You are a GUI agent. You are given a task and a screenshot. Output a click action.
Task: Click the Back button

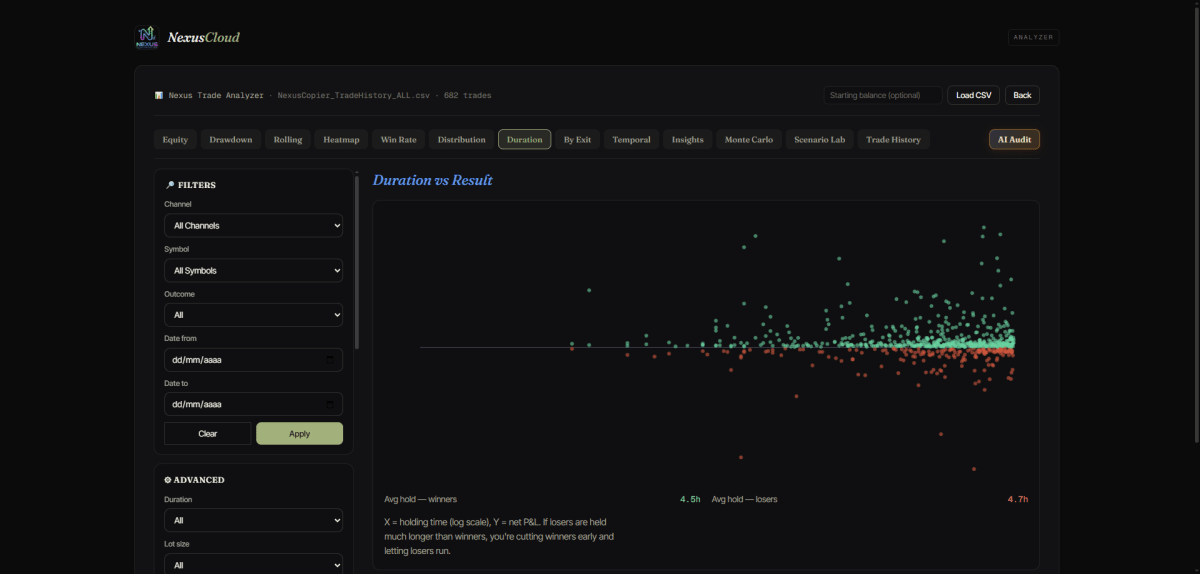(1022, 95)
